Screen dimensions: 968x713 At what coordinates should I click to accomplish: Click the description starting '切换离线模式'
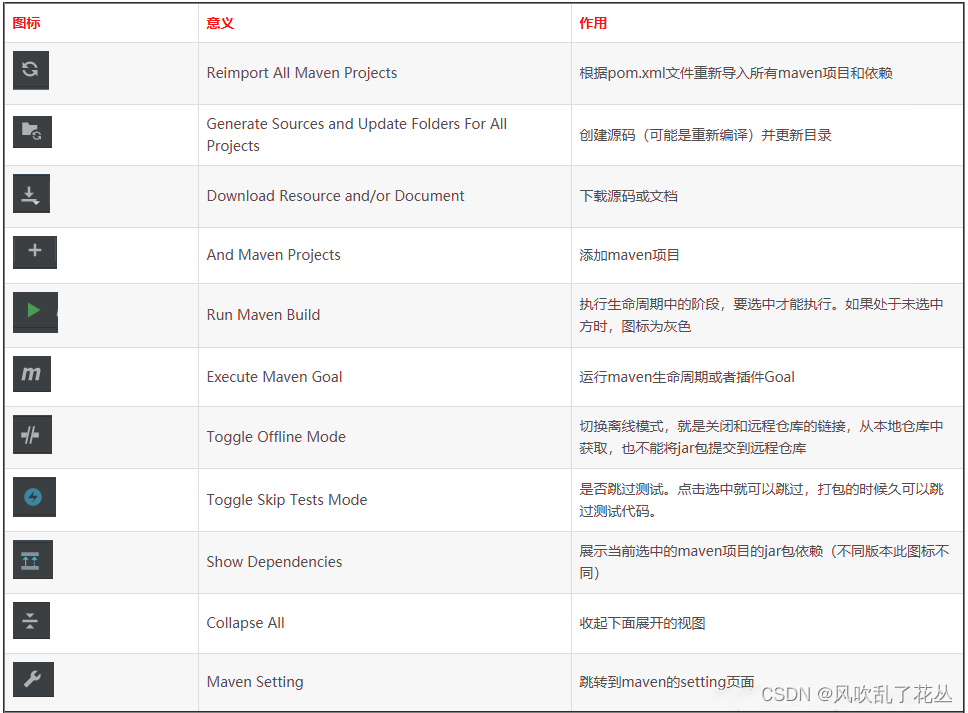pos(761,437)
